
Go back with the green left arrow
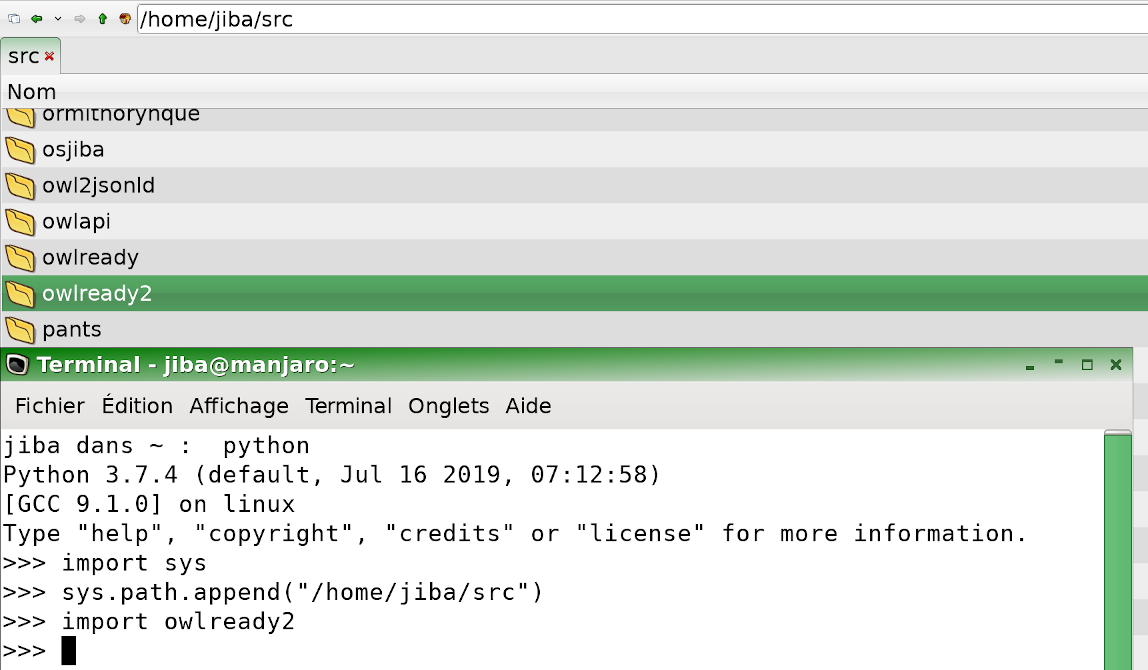[36, 19]
